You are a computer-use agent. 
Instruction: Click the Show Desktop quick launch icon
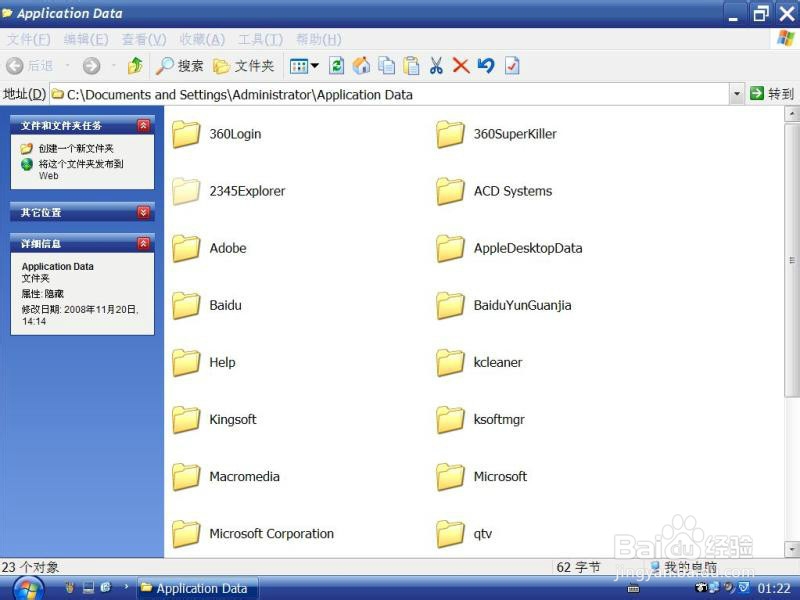tap(89, 588)
